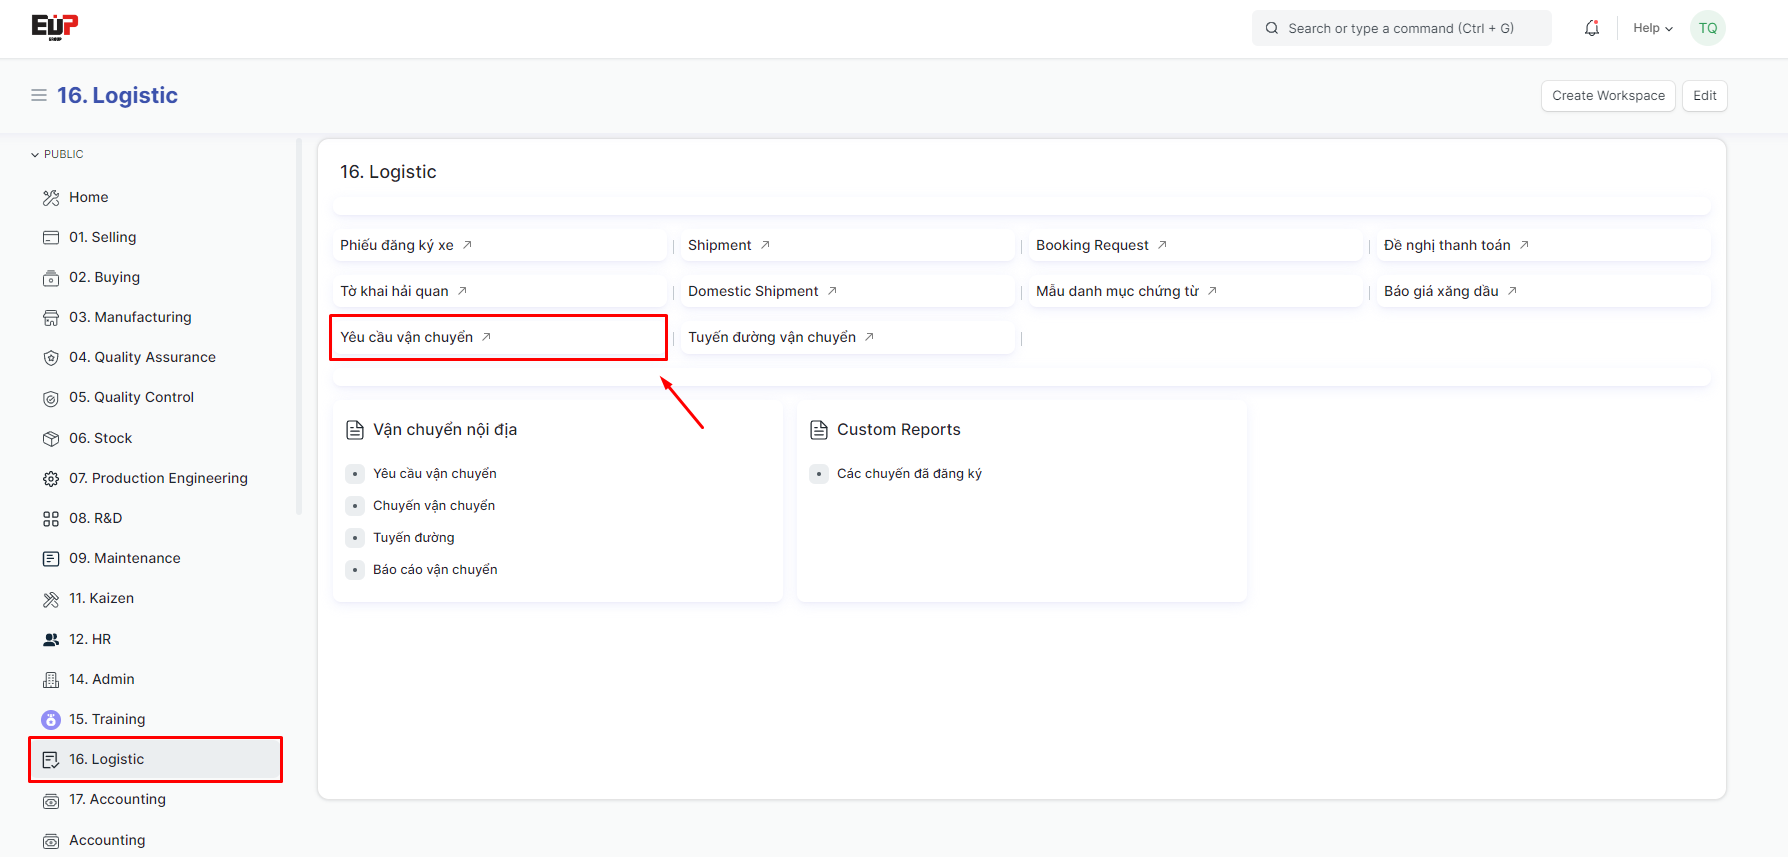The image size is (1788, 857).
Task: Click the Create Workspace button
Action: tap(1607, 96)
